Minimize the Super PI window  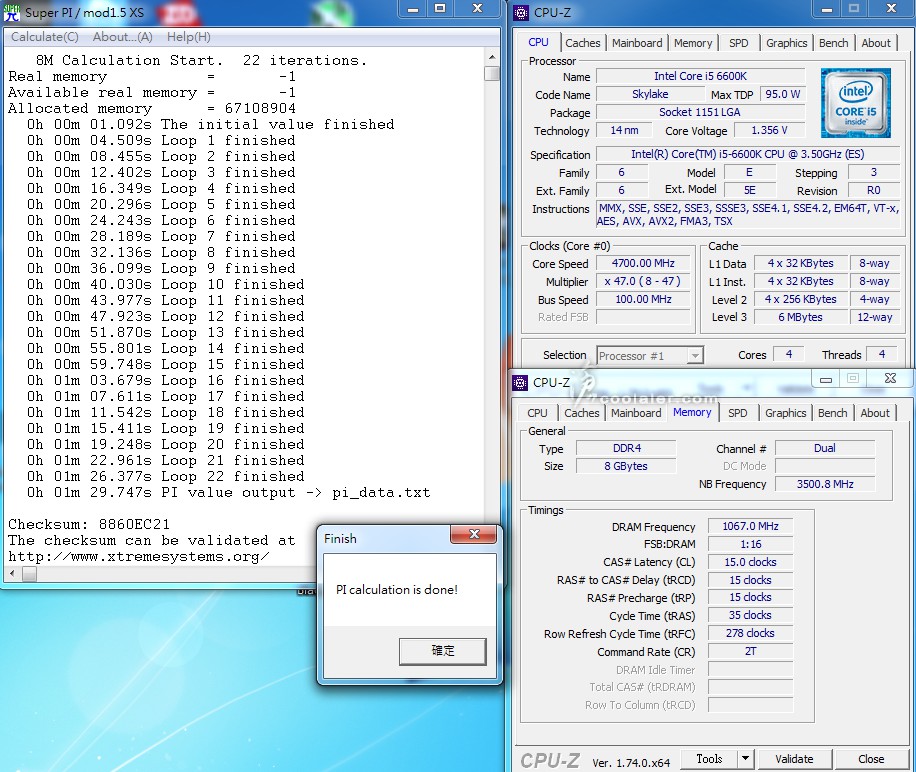pos(413,9)
